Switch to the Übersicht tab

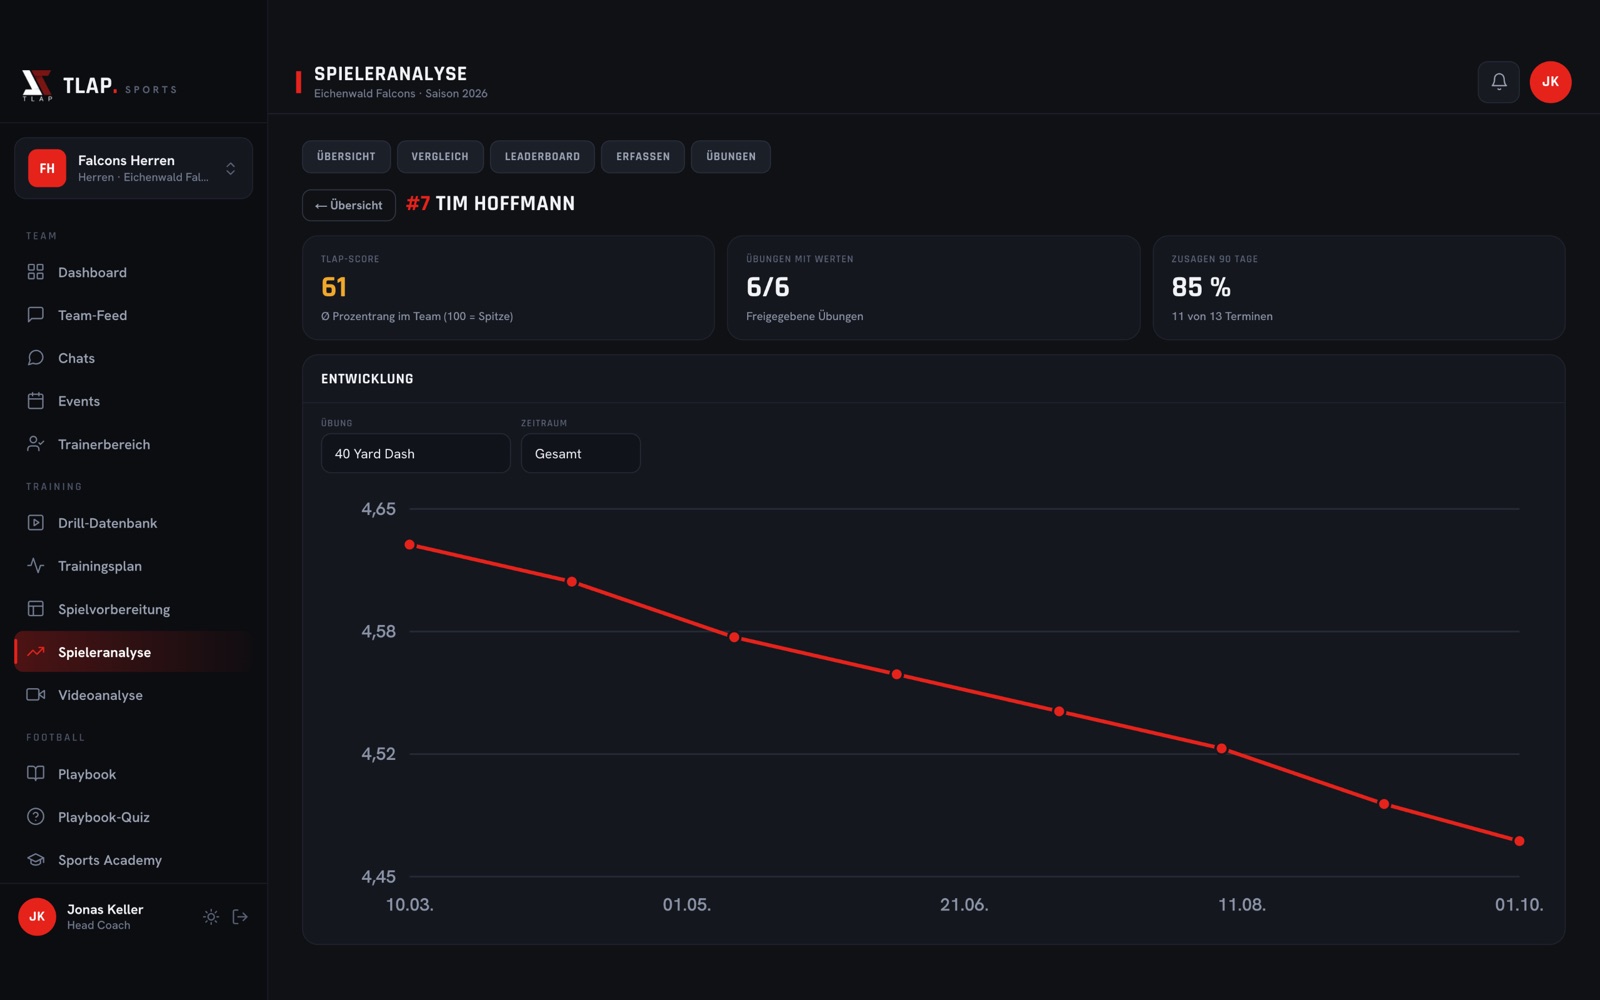pyautogui.click(x=346, y=157)
